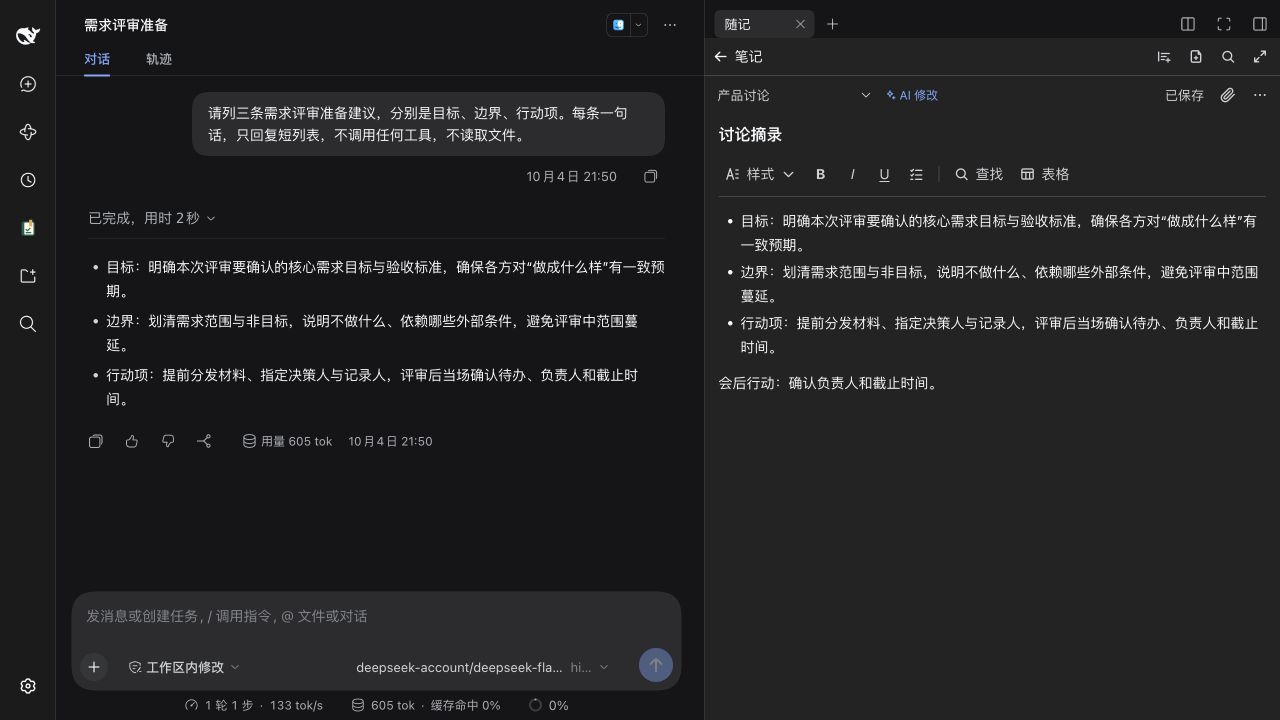
Task: Open the notes list sort icon
Action: (1164, 57)
